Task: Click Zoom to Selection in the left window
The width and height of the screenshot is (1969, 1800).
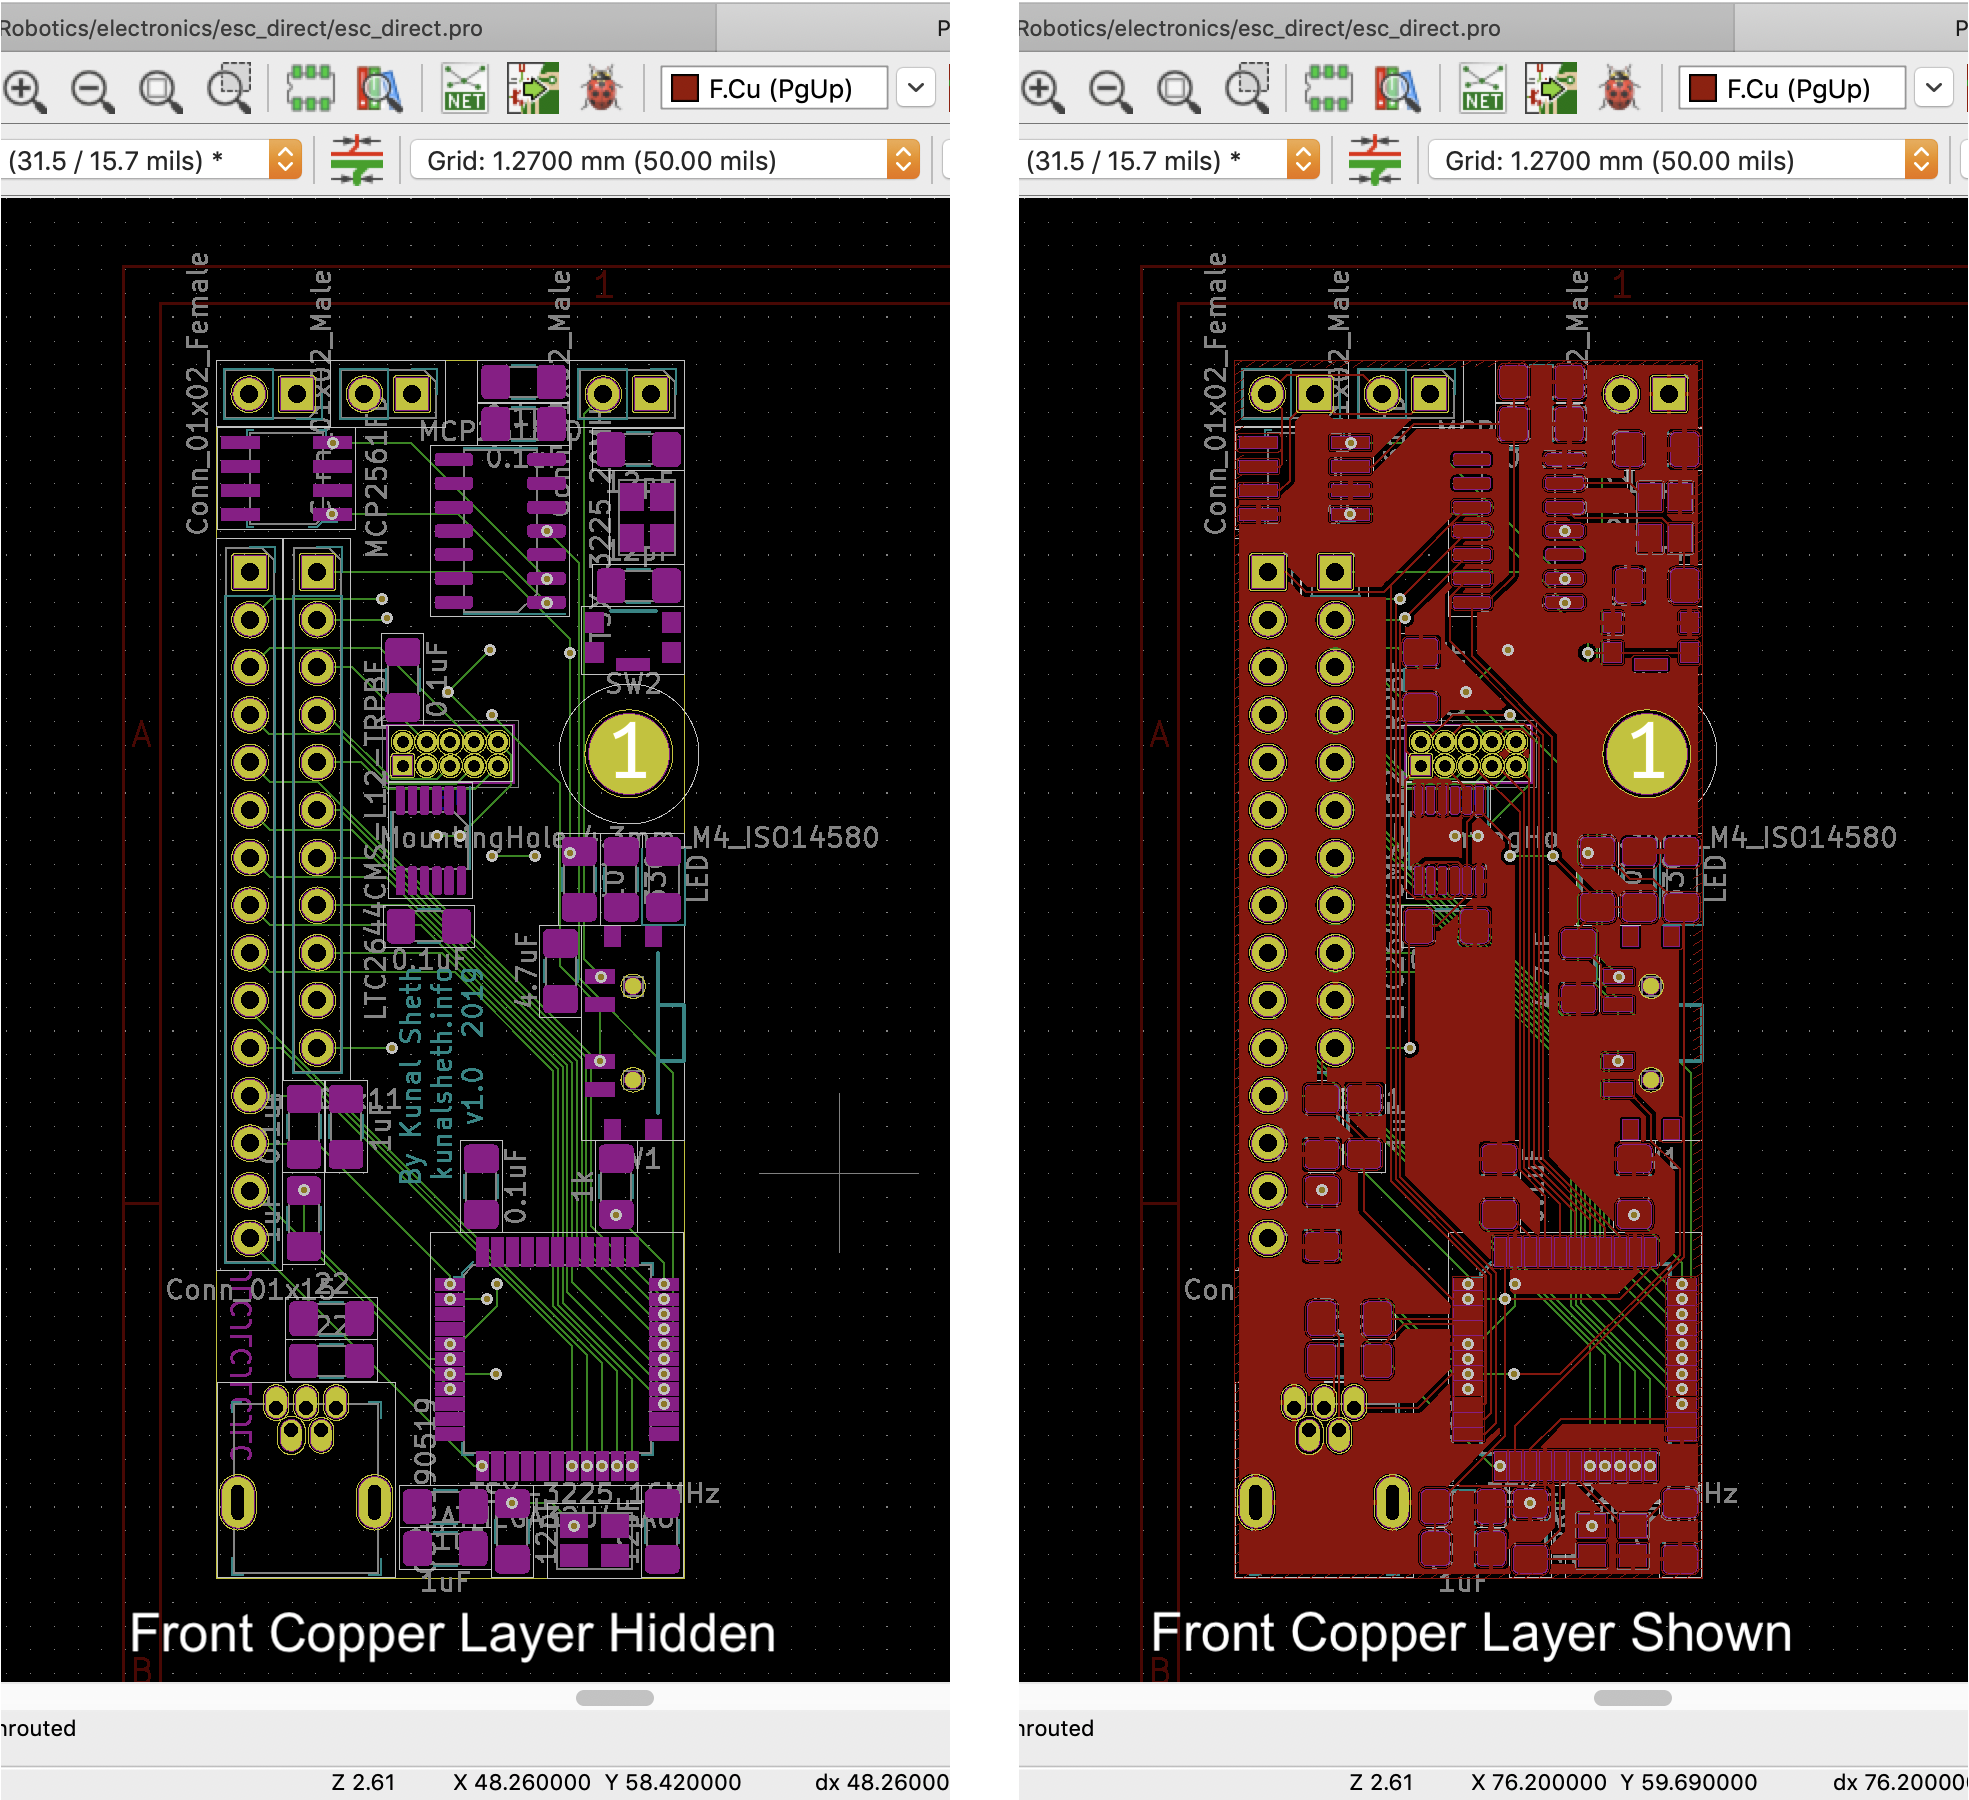Action: click(x=229, y=90)
